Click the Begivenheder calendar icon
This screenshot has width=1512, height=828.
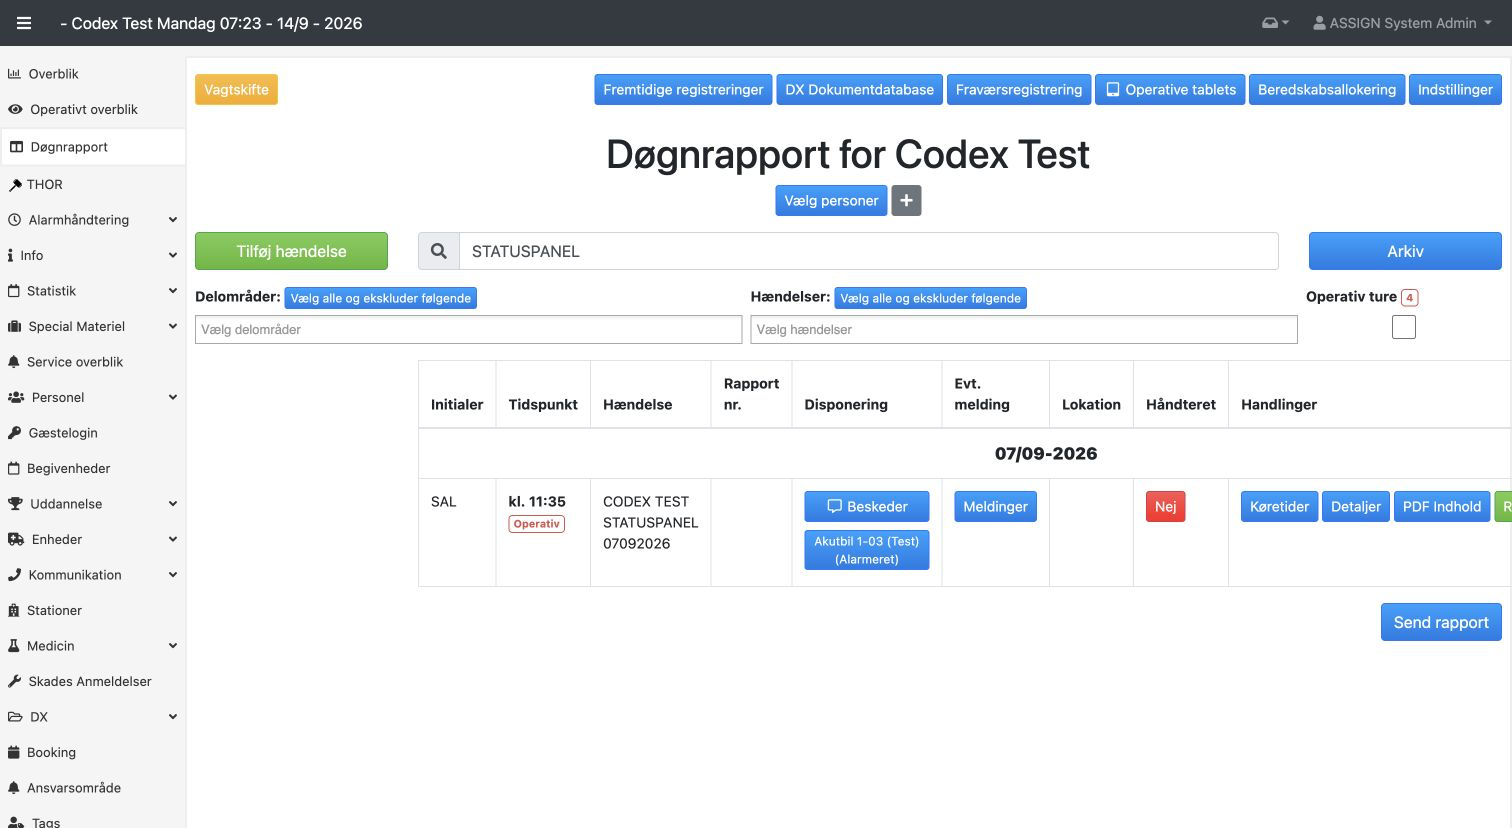coord(14,468)
